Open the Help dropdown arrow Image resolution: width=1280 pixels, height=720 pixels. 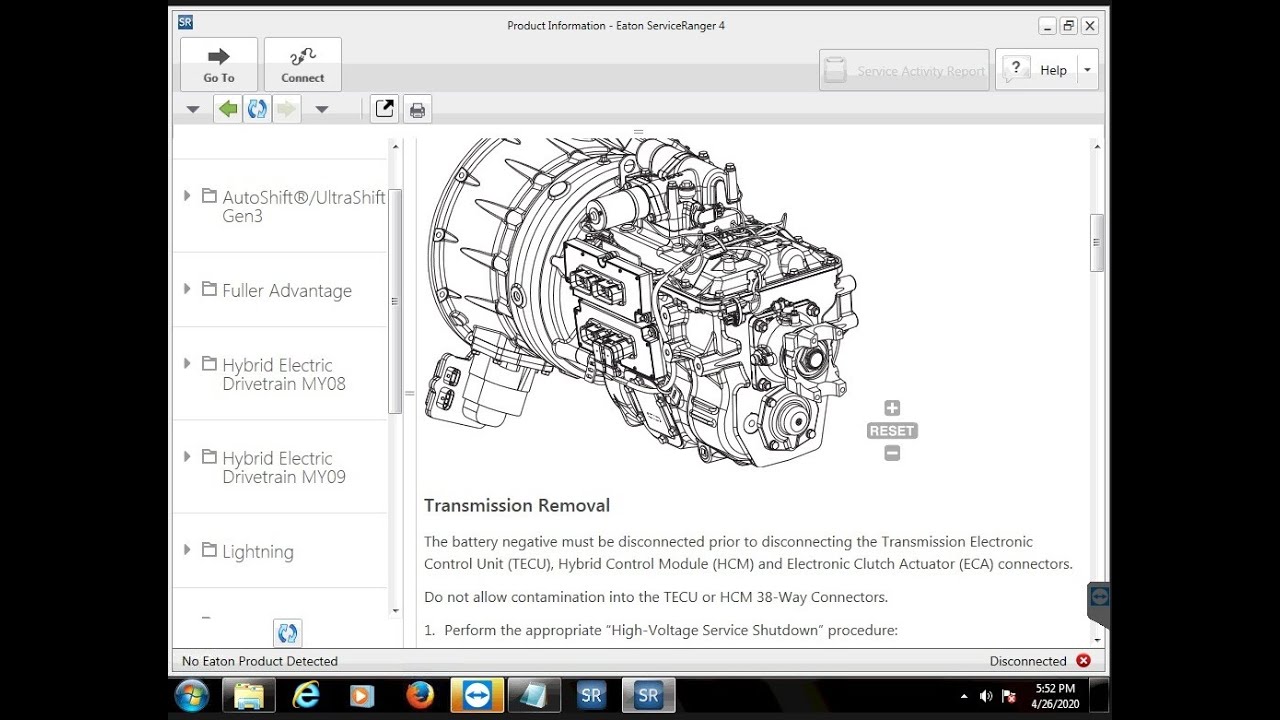tap(1087, 70)
